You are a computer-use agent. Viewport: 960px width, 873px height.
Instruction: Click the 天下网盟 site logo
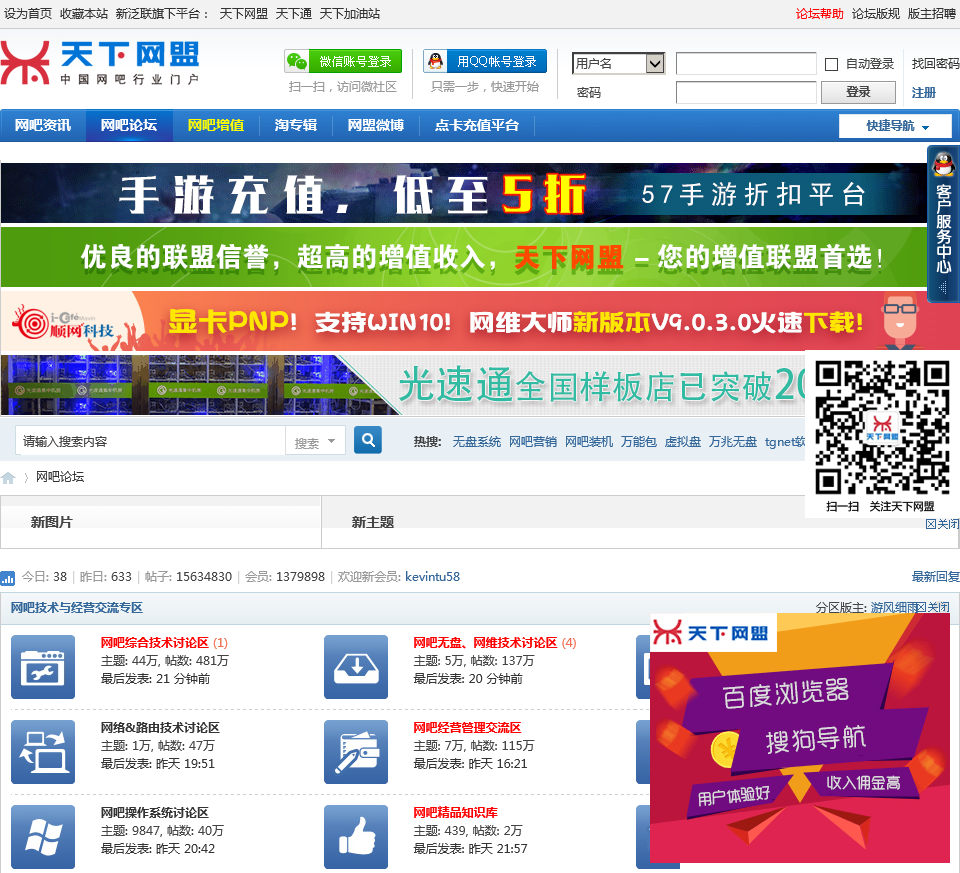tap(100, 62)
